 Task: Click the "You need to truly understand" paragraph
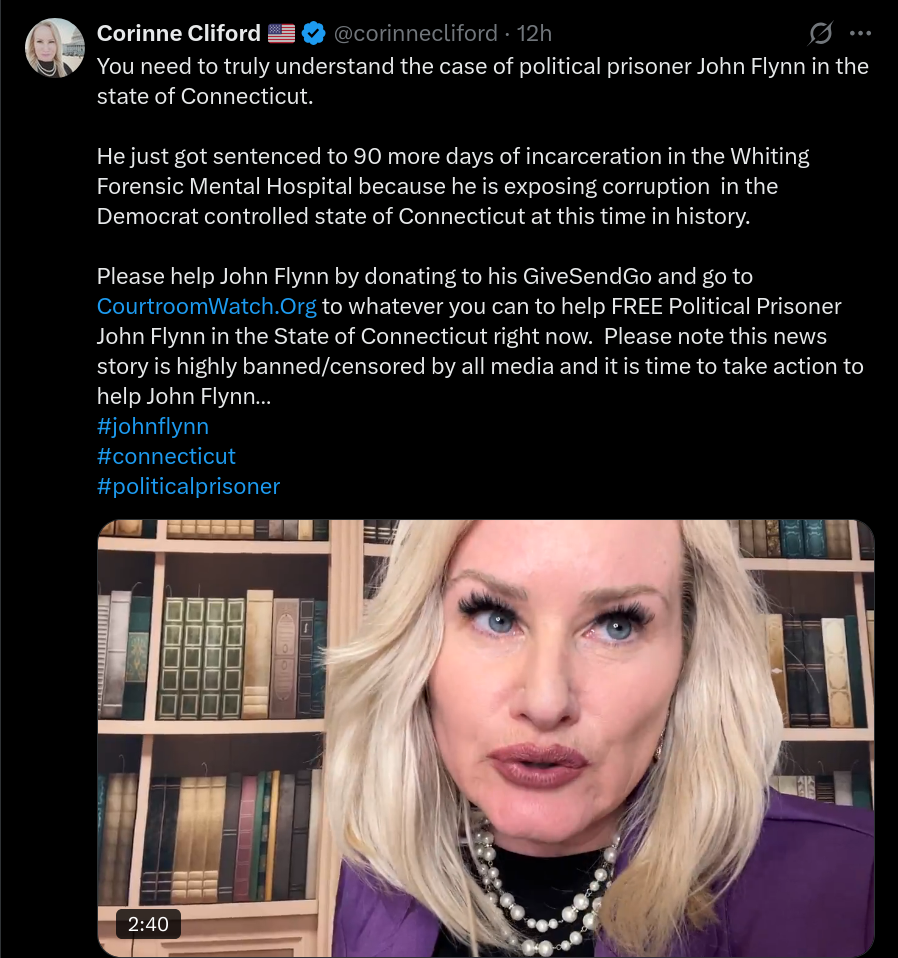[x=482, y=81]
